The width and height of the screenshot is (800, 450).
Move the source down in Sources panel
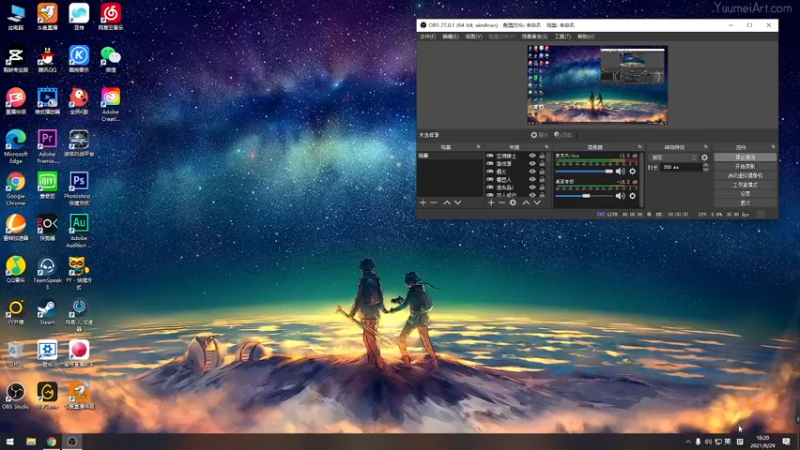(x=537, y=203)
